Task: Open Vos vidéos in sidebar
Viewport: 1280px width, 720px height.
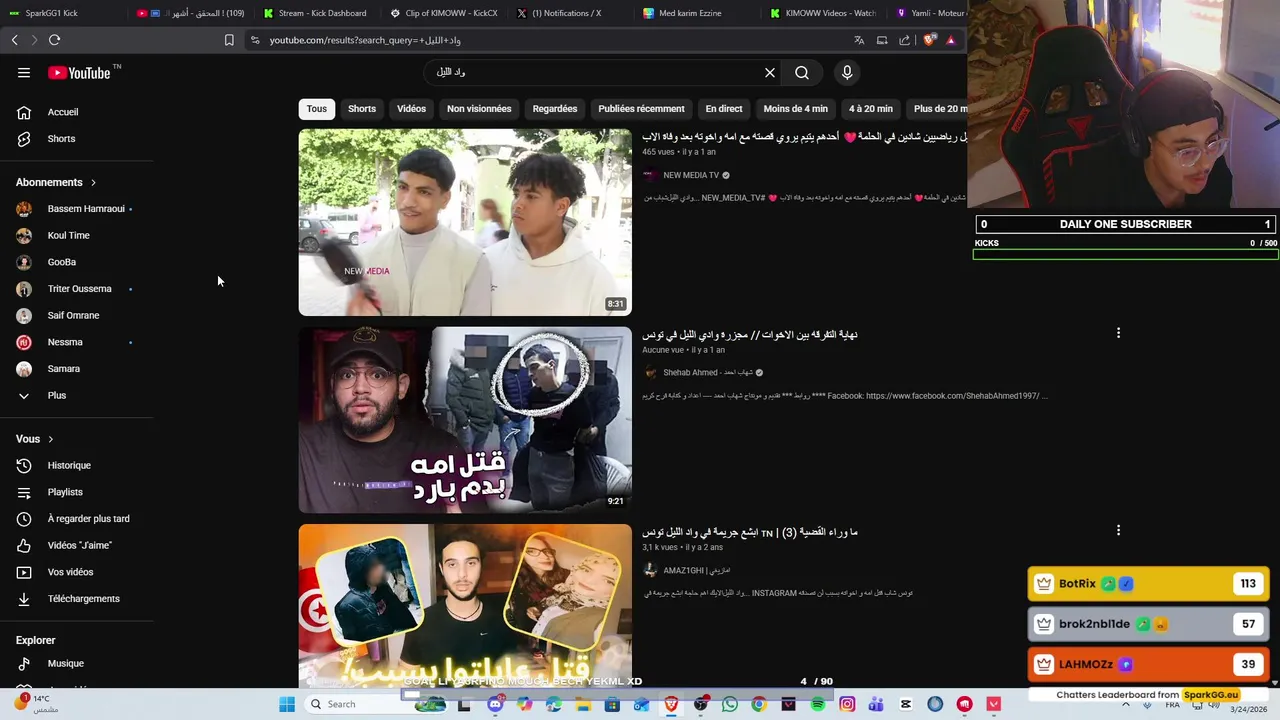Action: (x=70, y=572)
